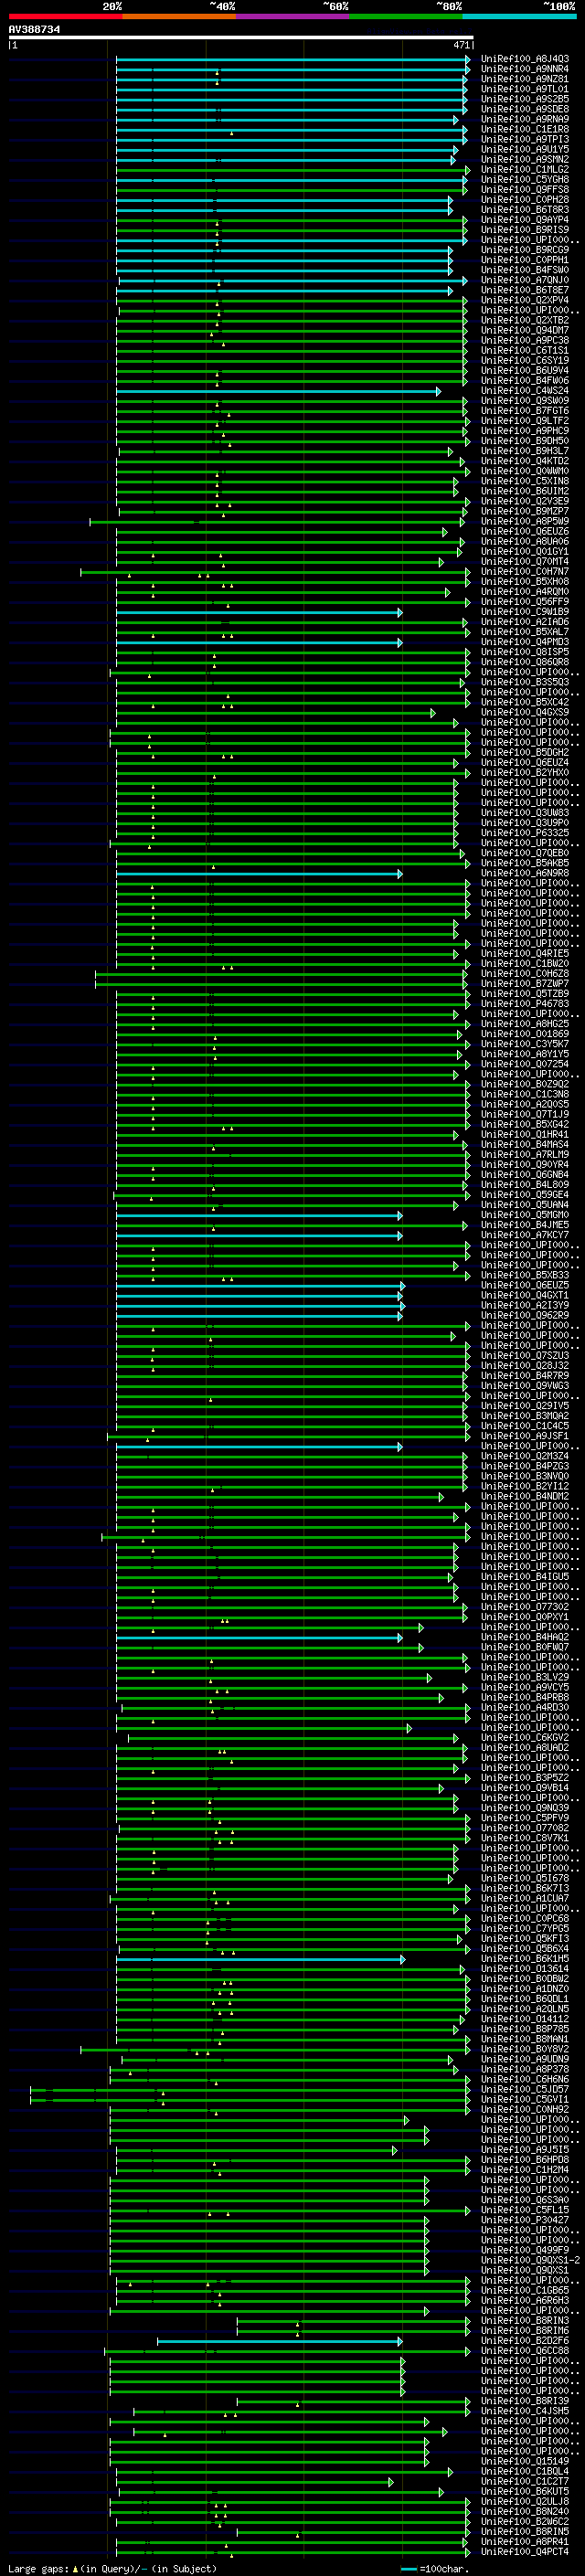Select label UniRef100_C1E1R8
This screenshot has height=2576, width=585.
click(525, 129)
